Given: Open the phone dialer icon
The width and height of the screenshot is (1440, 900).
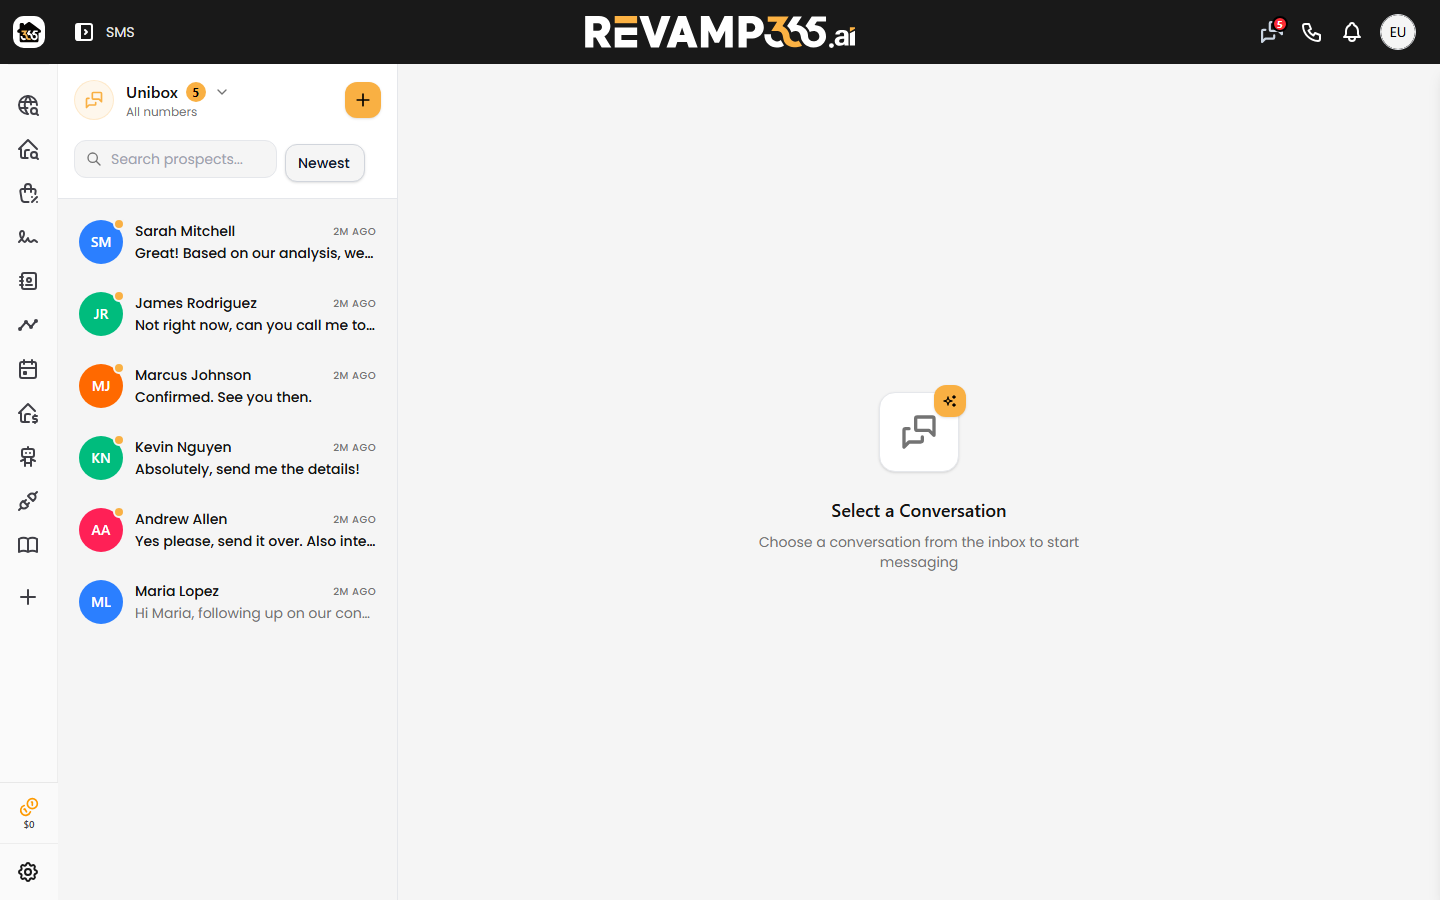Looking at the screenshot, I should (1312, 32).
